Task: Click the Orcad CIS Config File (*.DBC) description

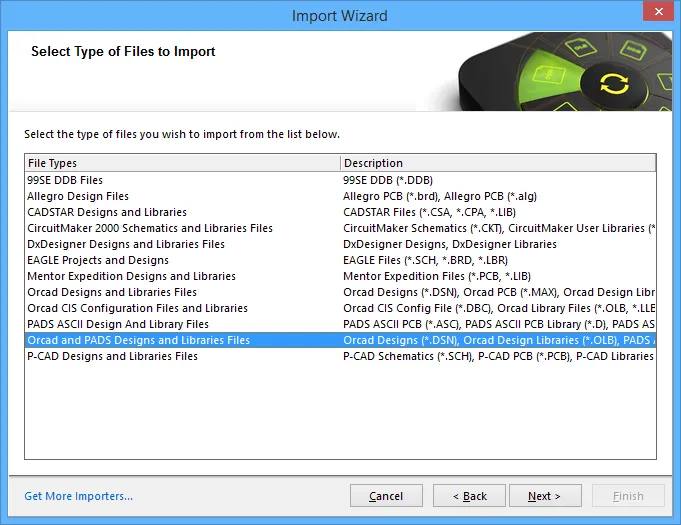Action: pos(499,308)
